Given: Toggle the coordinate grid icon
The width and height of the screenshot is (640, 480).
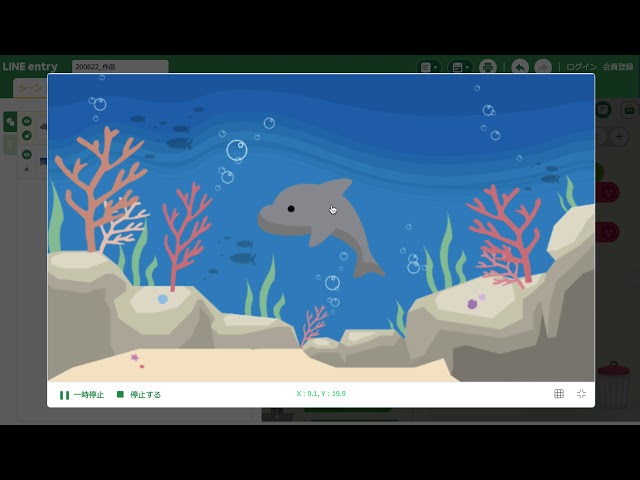Looking at the screenshot, I should [x=559, y=394].
